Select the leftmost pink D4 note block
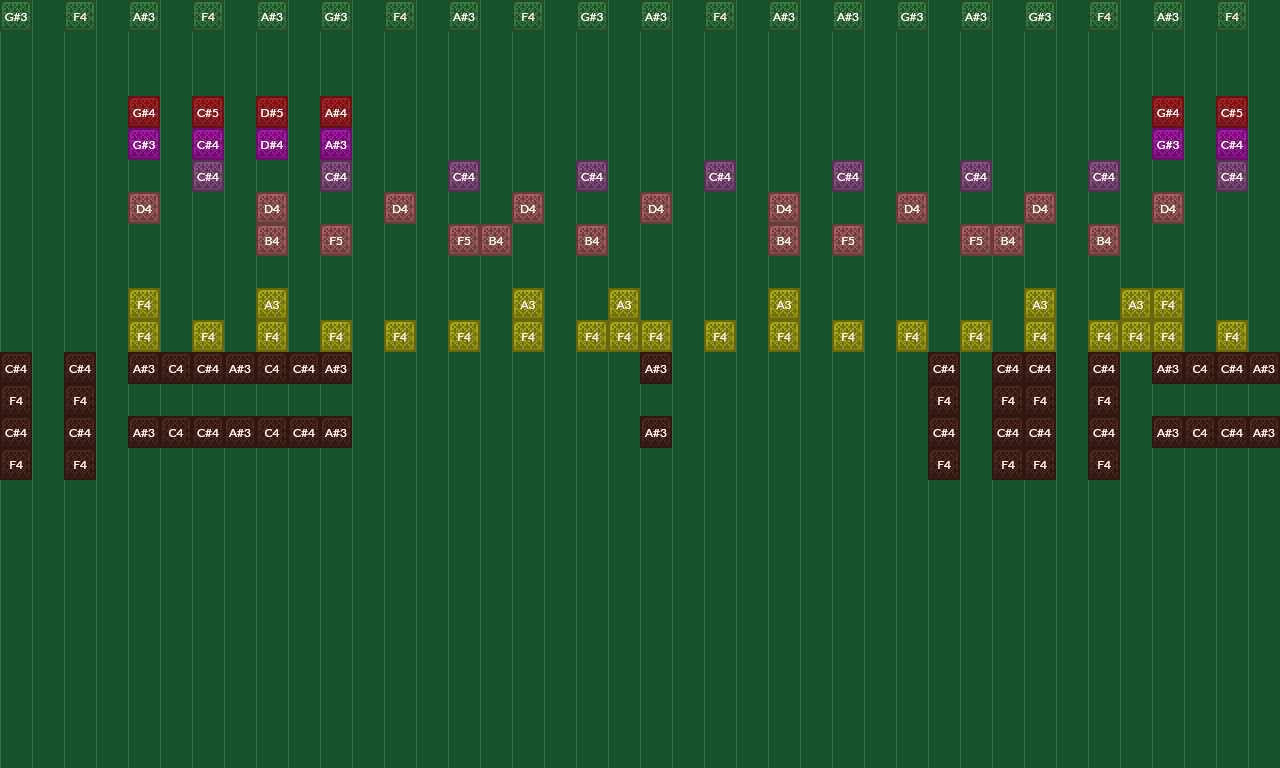Viewport: 1280px width, 768px height. [x=144, y=208]
